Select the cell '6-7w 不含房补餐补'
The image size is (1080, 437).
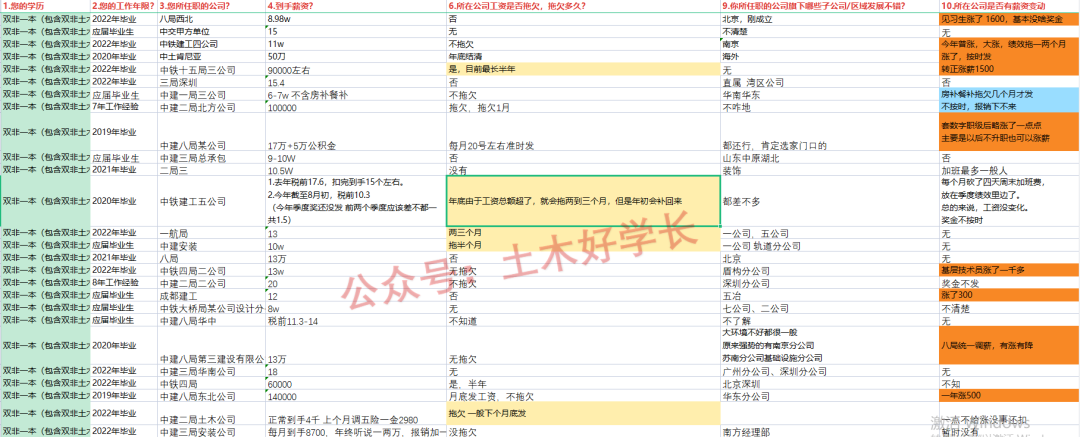(355, 94)
